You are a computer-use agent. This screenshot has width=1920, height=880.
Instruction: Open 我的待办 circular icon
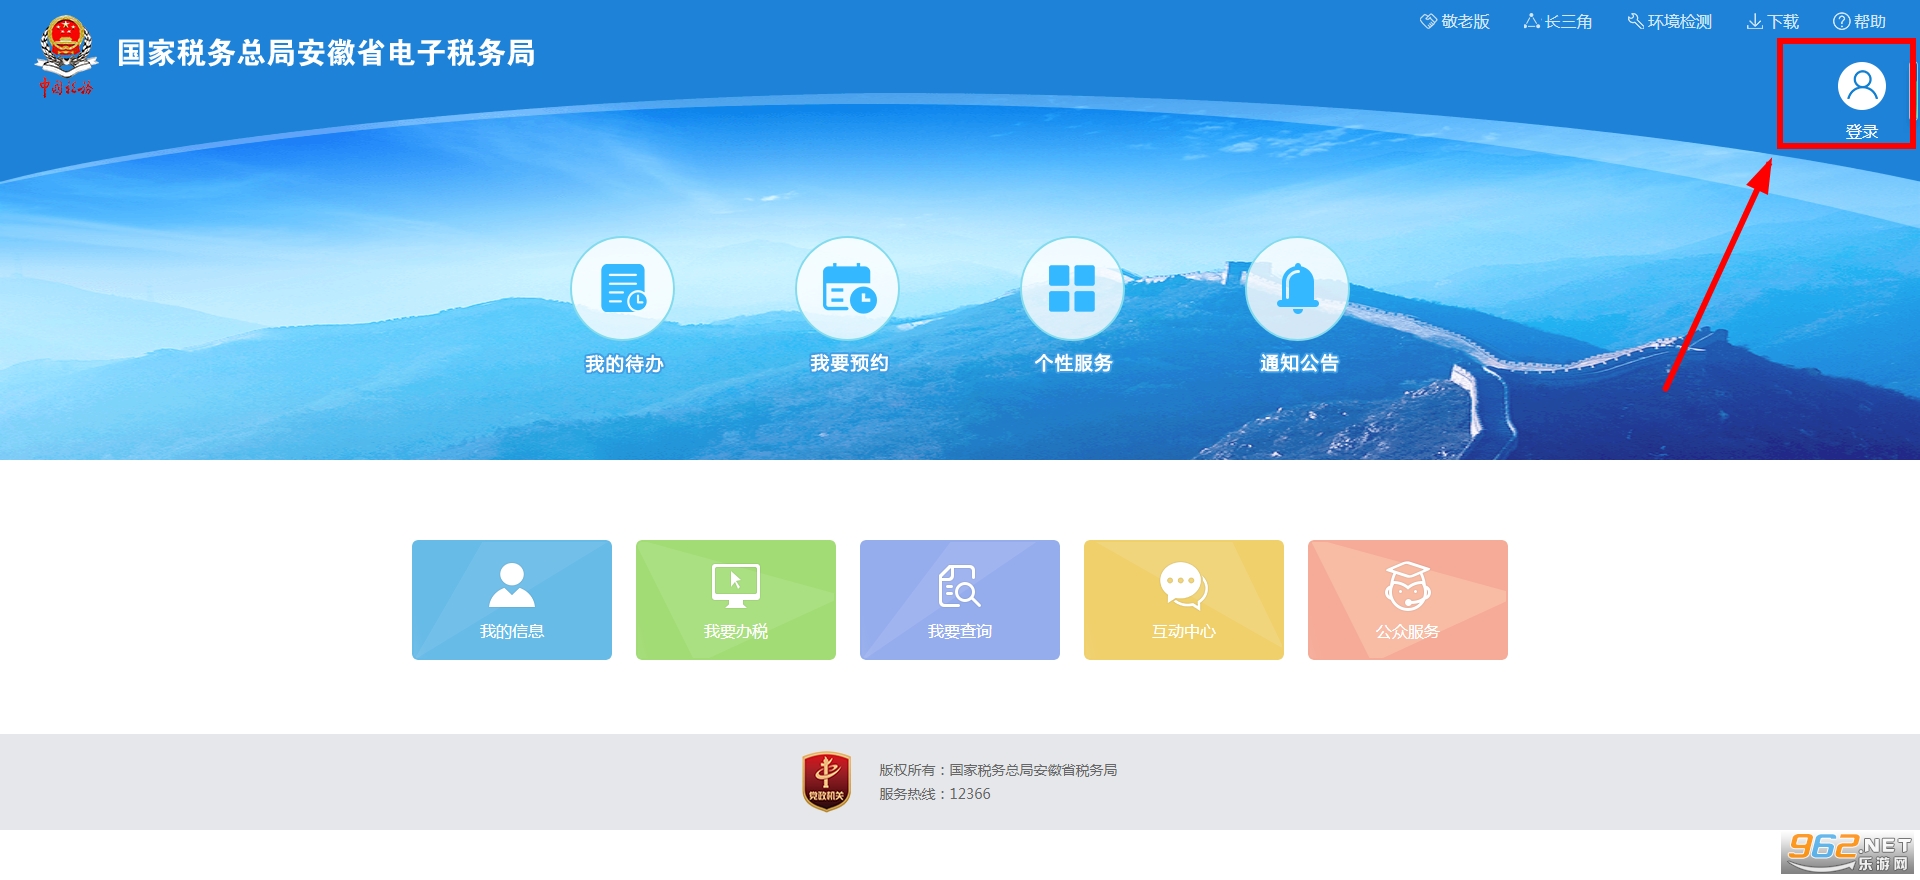click(x=622, y=289)
